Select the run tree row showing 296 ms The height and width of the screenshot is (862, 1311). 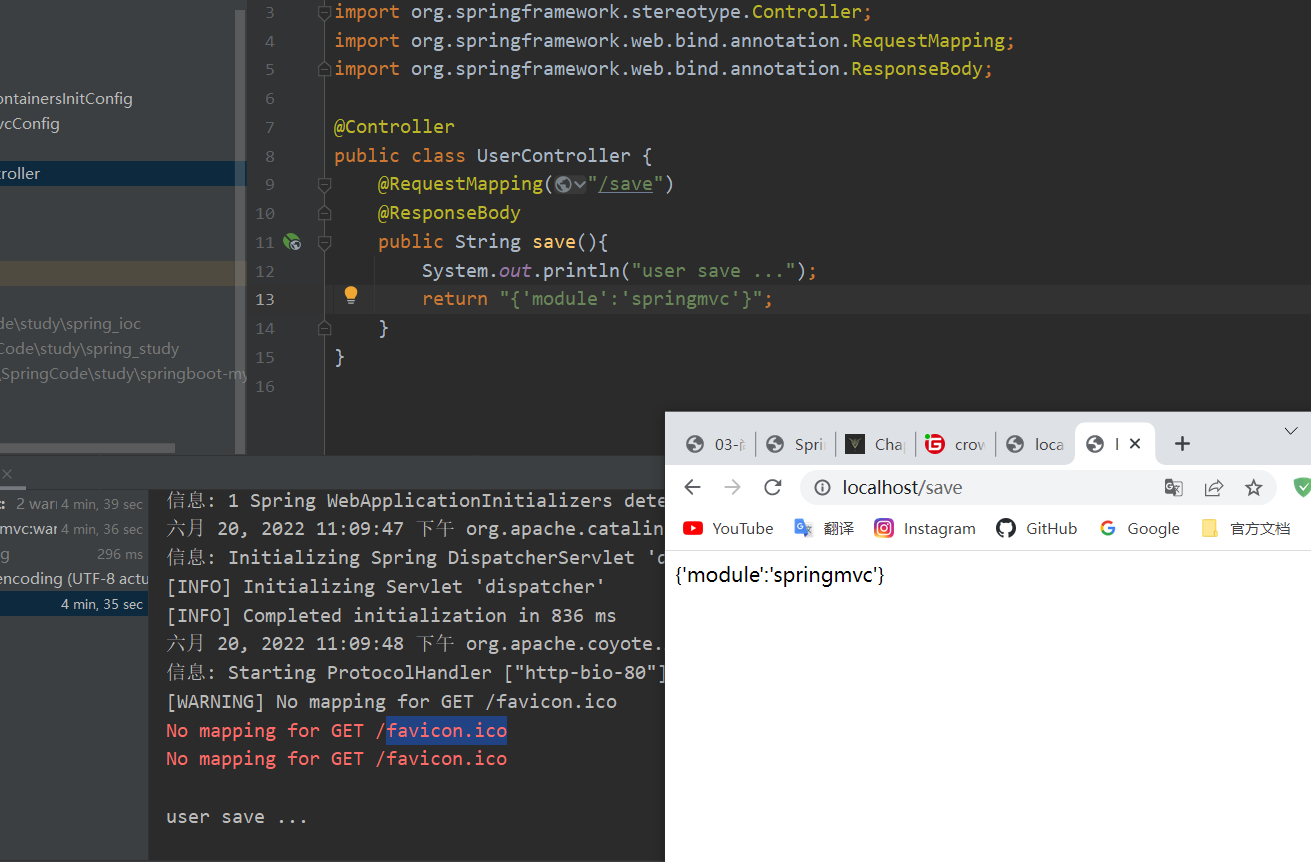point(74,553)
